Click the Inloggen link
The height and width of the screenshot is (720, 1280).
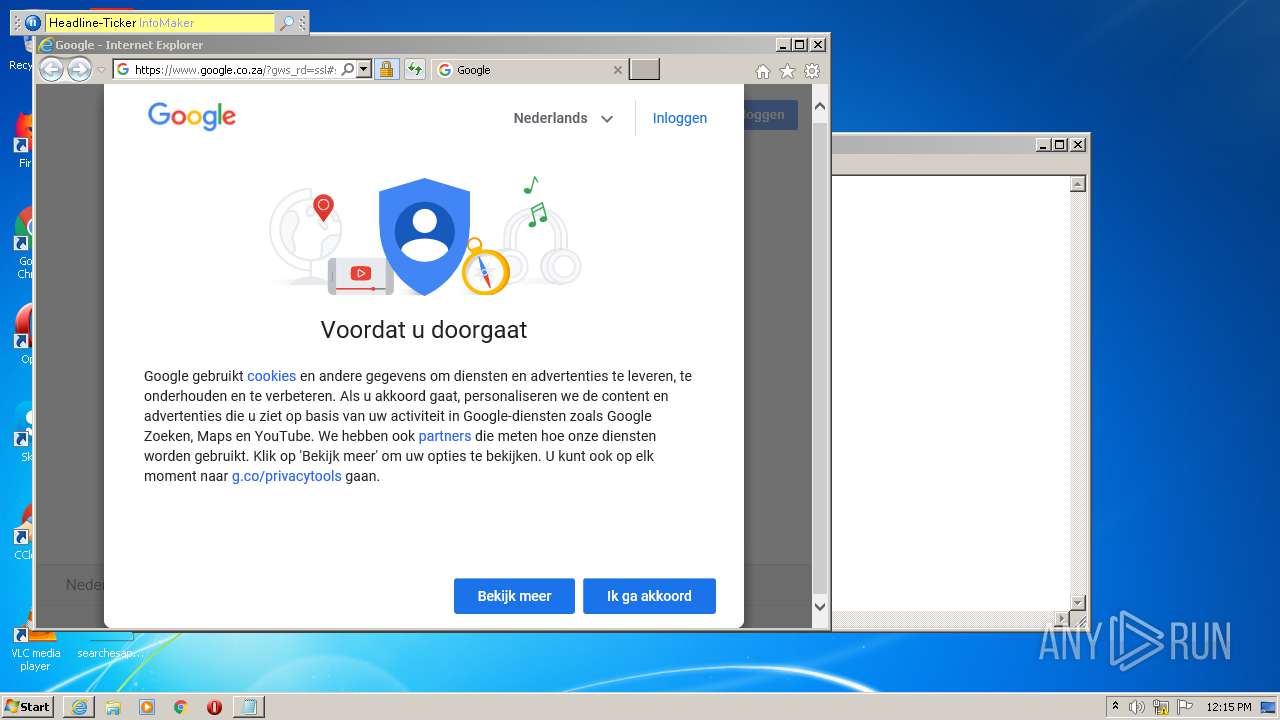coord(680,118)
